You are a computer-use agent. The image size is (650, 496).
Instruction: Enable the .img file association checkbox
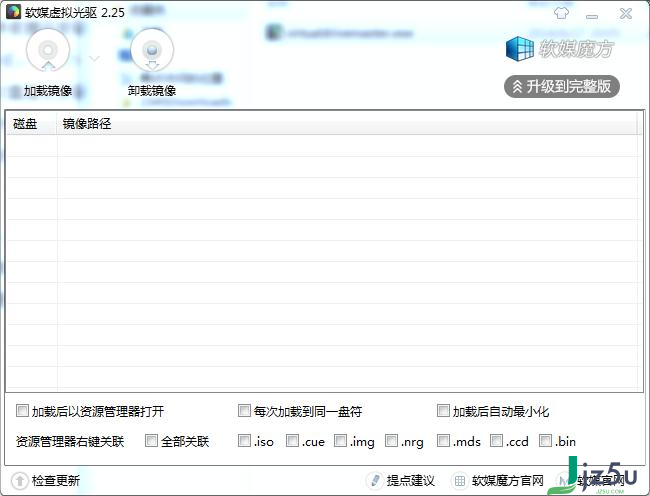coord(340,441)
